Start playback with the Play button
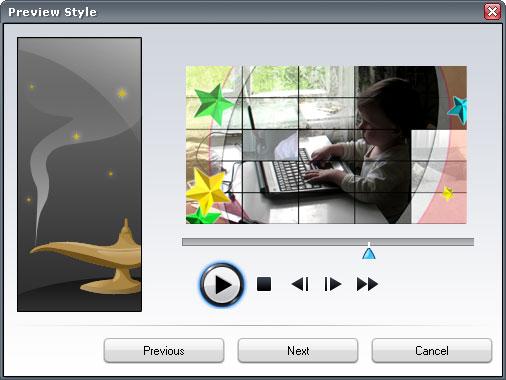Image resolution: width=506 pixels, height=380 pixels. (222, 285)
